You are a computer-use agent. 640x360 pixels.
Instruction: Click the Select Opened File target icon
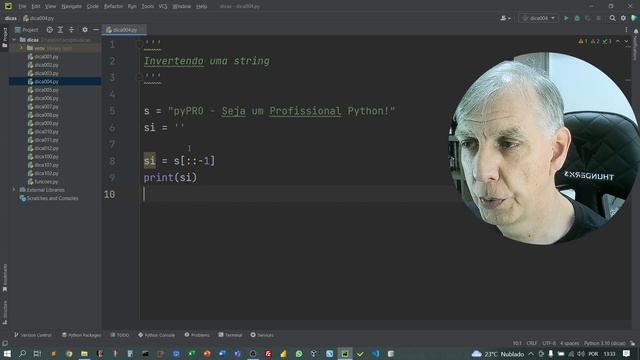(49, 30)
